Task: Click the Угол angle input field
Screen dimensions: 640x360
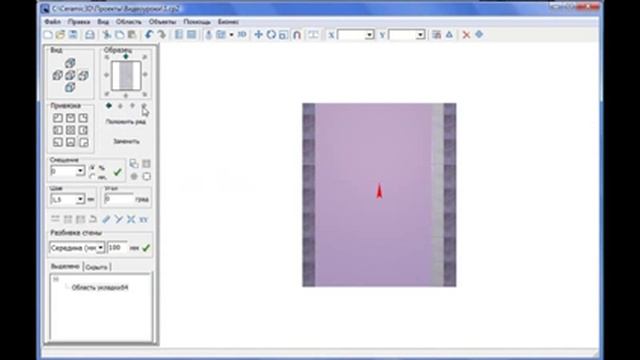Action: [119, 199]
